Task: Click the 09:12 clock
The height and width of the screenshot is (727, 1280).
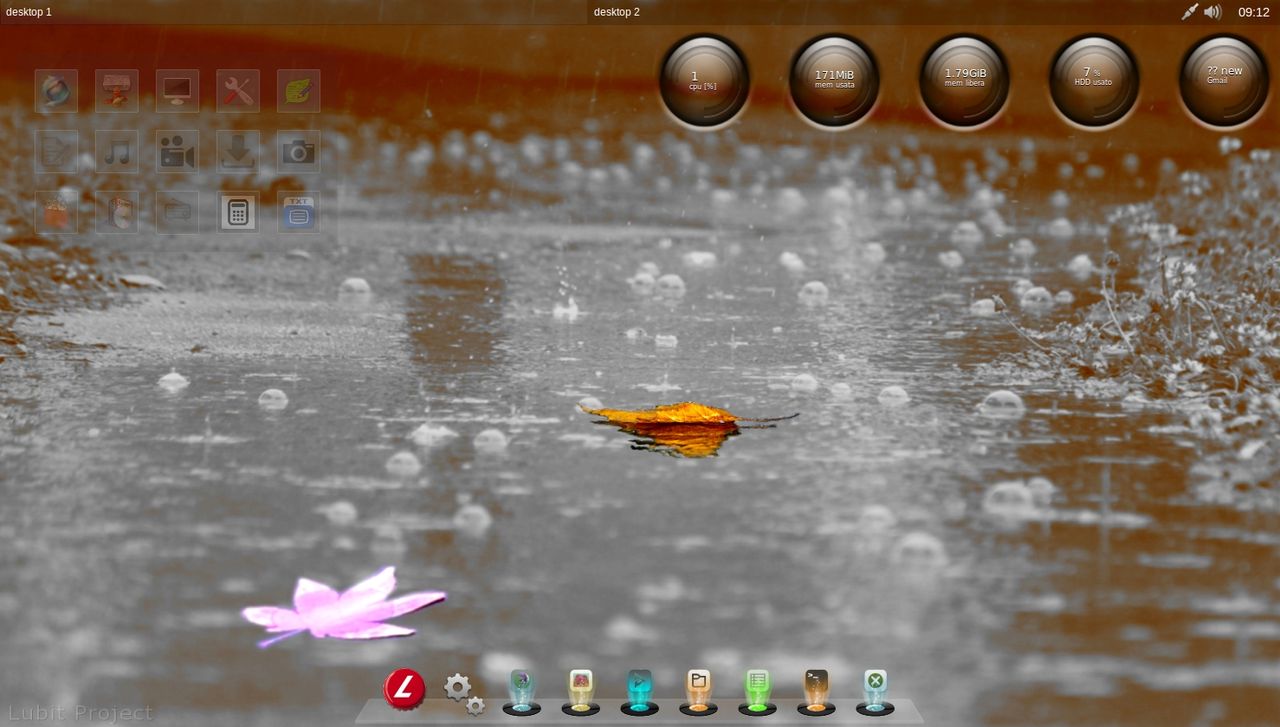Action: pyautogui.click(x=1254, y=12)
